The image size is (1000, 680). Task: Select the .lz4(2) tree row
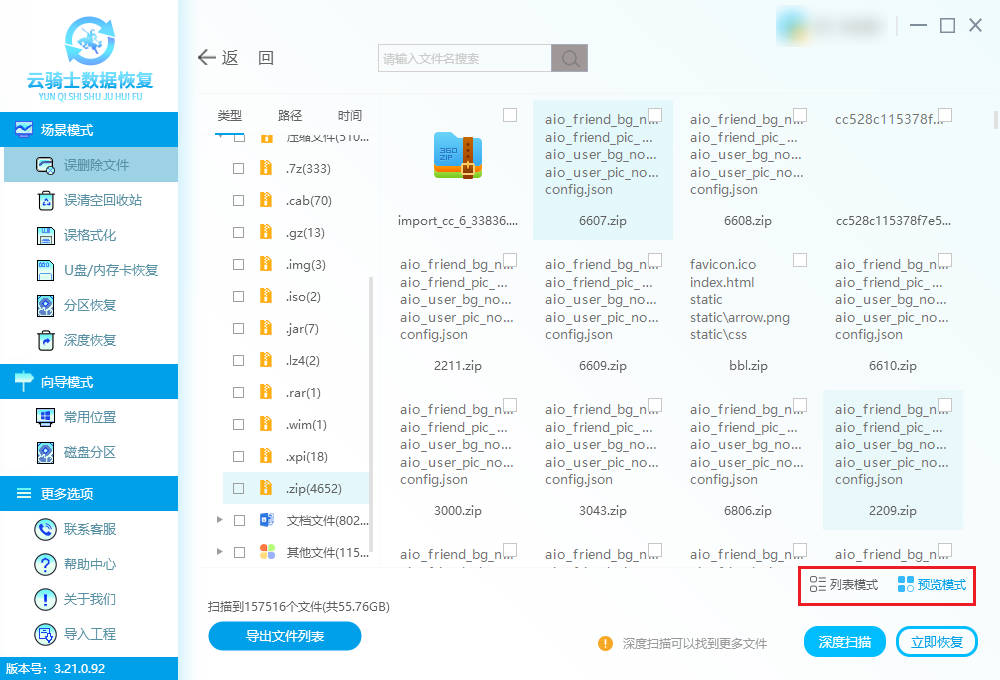pos(295,360)
